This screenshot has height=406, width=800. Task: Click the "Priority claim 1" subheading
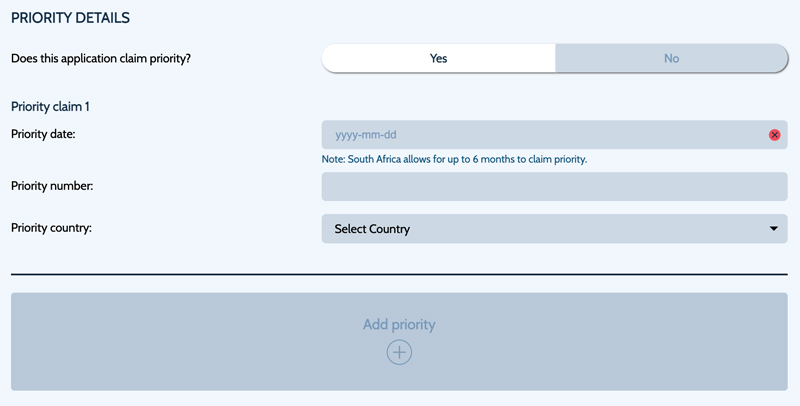click(x=50, y=107)
